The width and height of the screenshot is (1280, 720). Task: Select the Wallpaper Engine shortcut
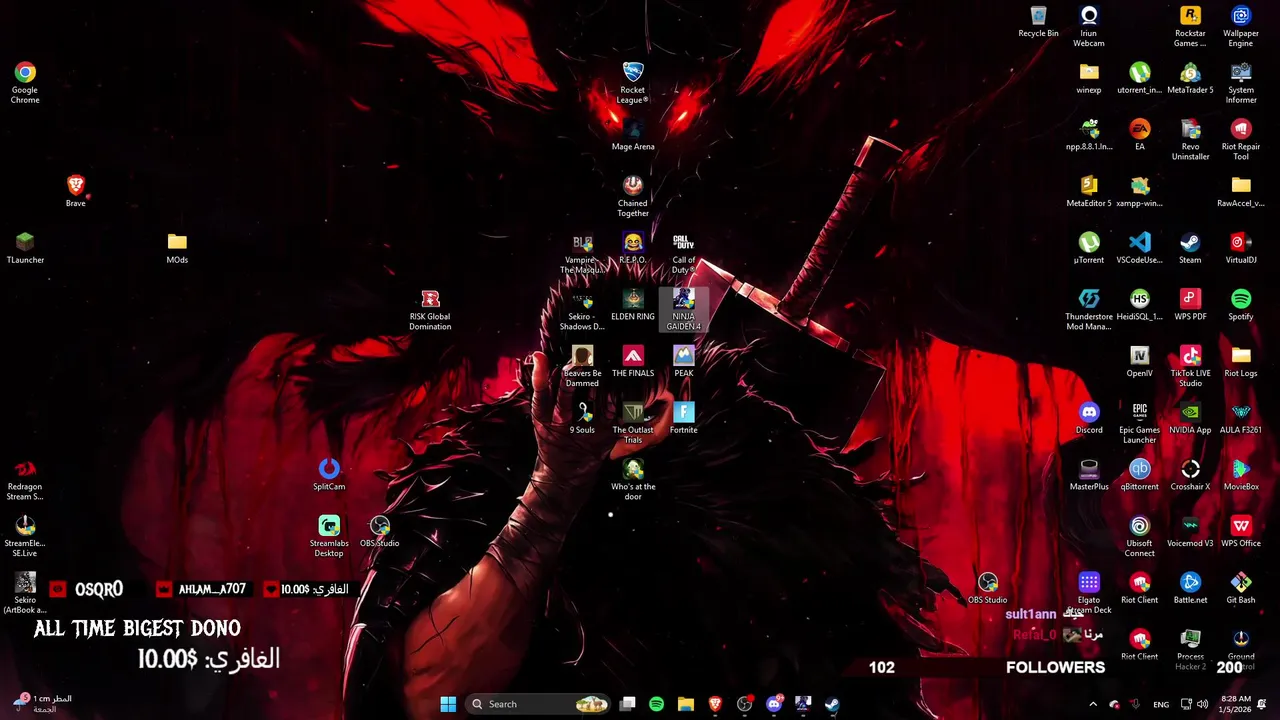tap(1241, 26)
